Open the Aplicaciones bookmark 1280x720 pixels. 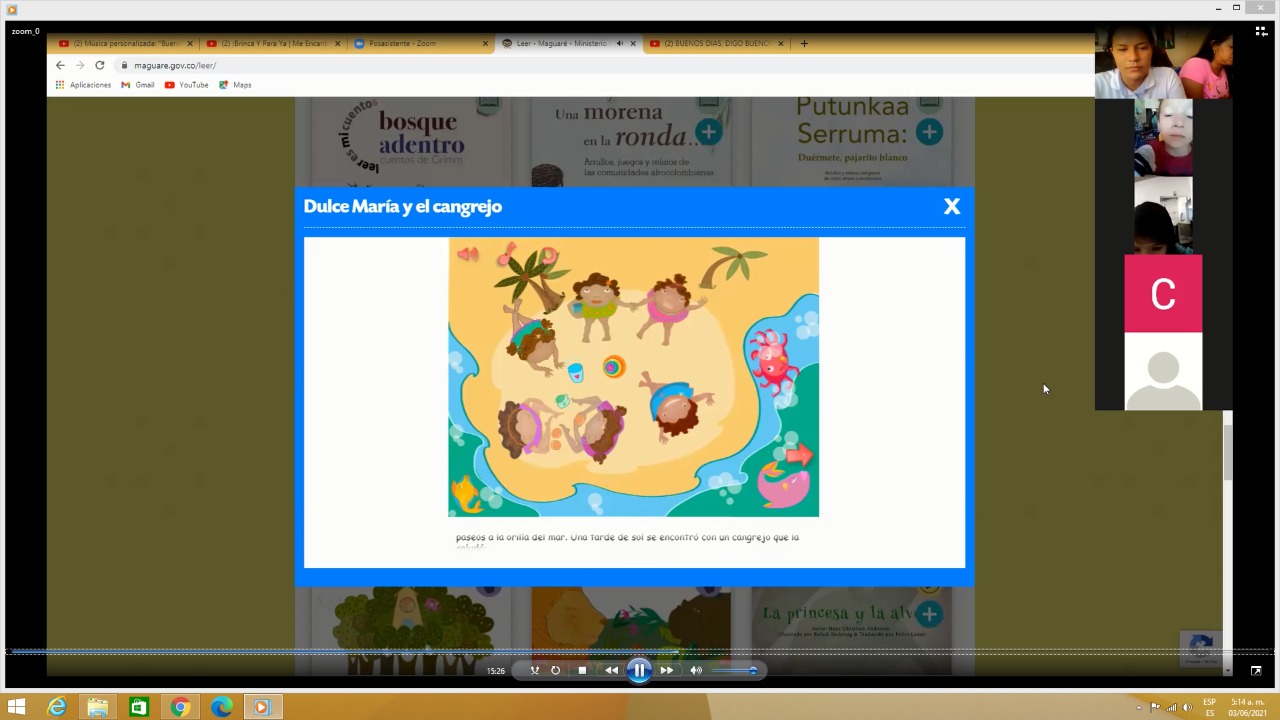(x=83, y=85)
